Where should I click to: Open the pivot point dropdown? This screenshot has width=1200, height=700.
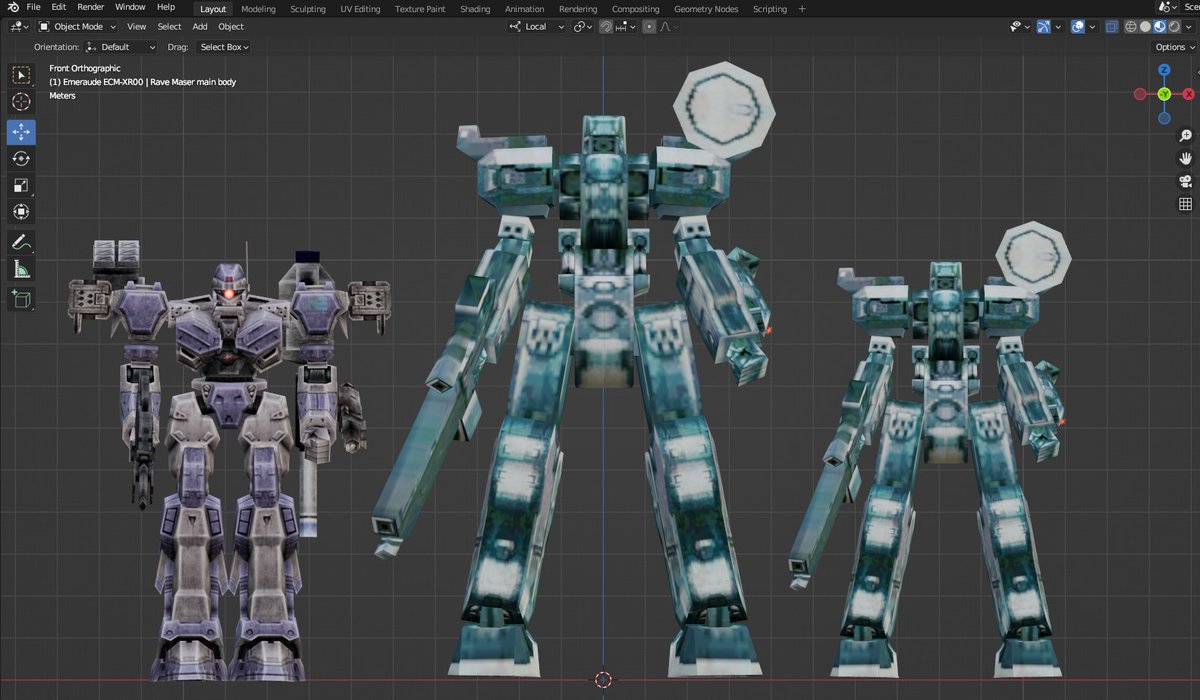pyautogui.click(x=584, y=27)
